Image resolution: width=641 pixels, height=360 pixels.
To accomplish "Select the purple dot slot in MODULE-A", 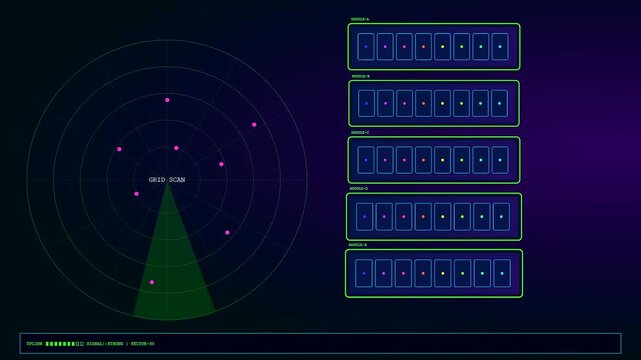I will coord(385,47).
